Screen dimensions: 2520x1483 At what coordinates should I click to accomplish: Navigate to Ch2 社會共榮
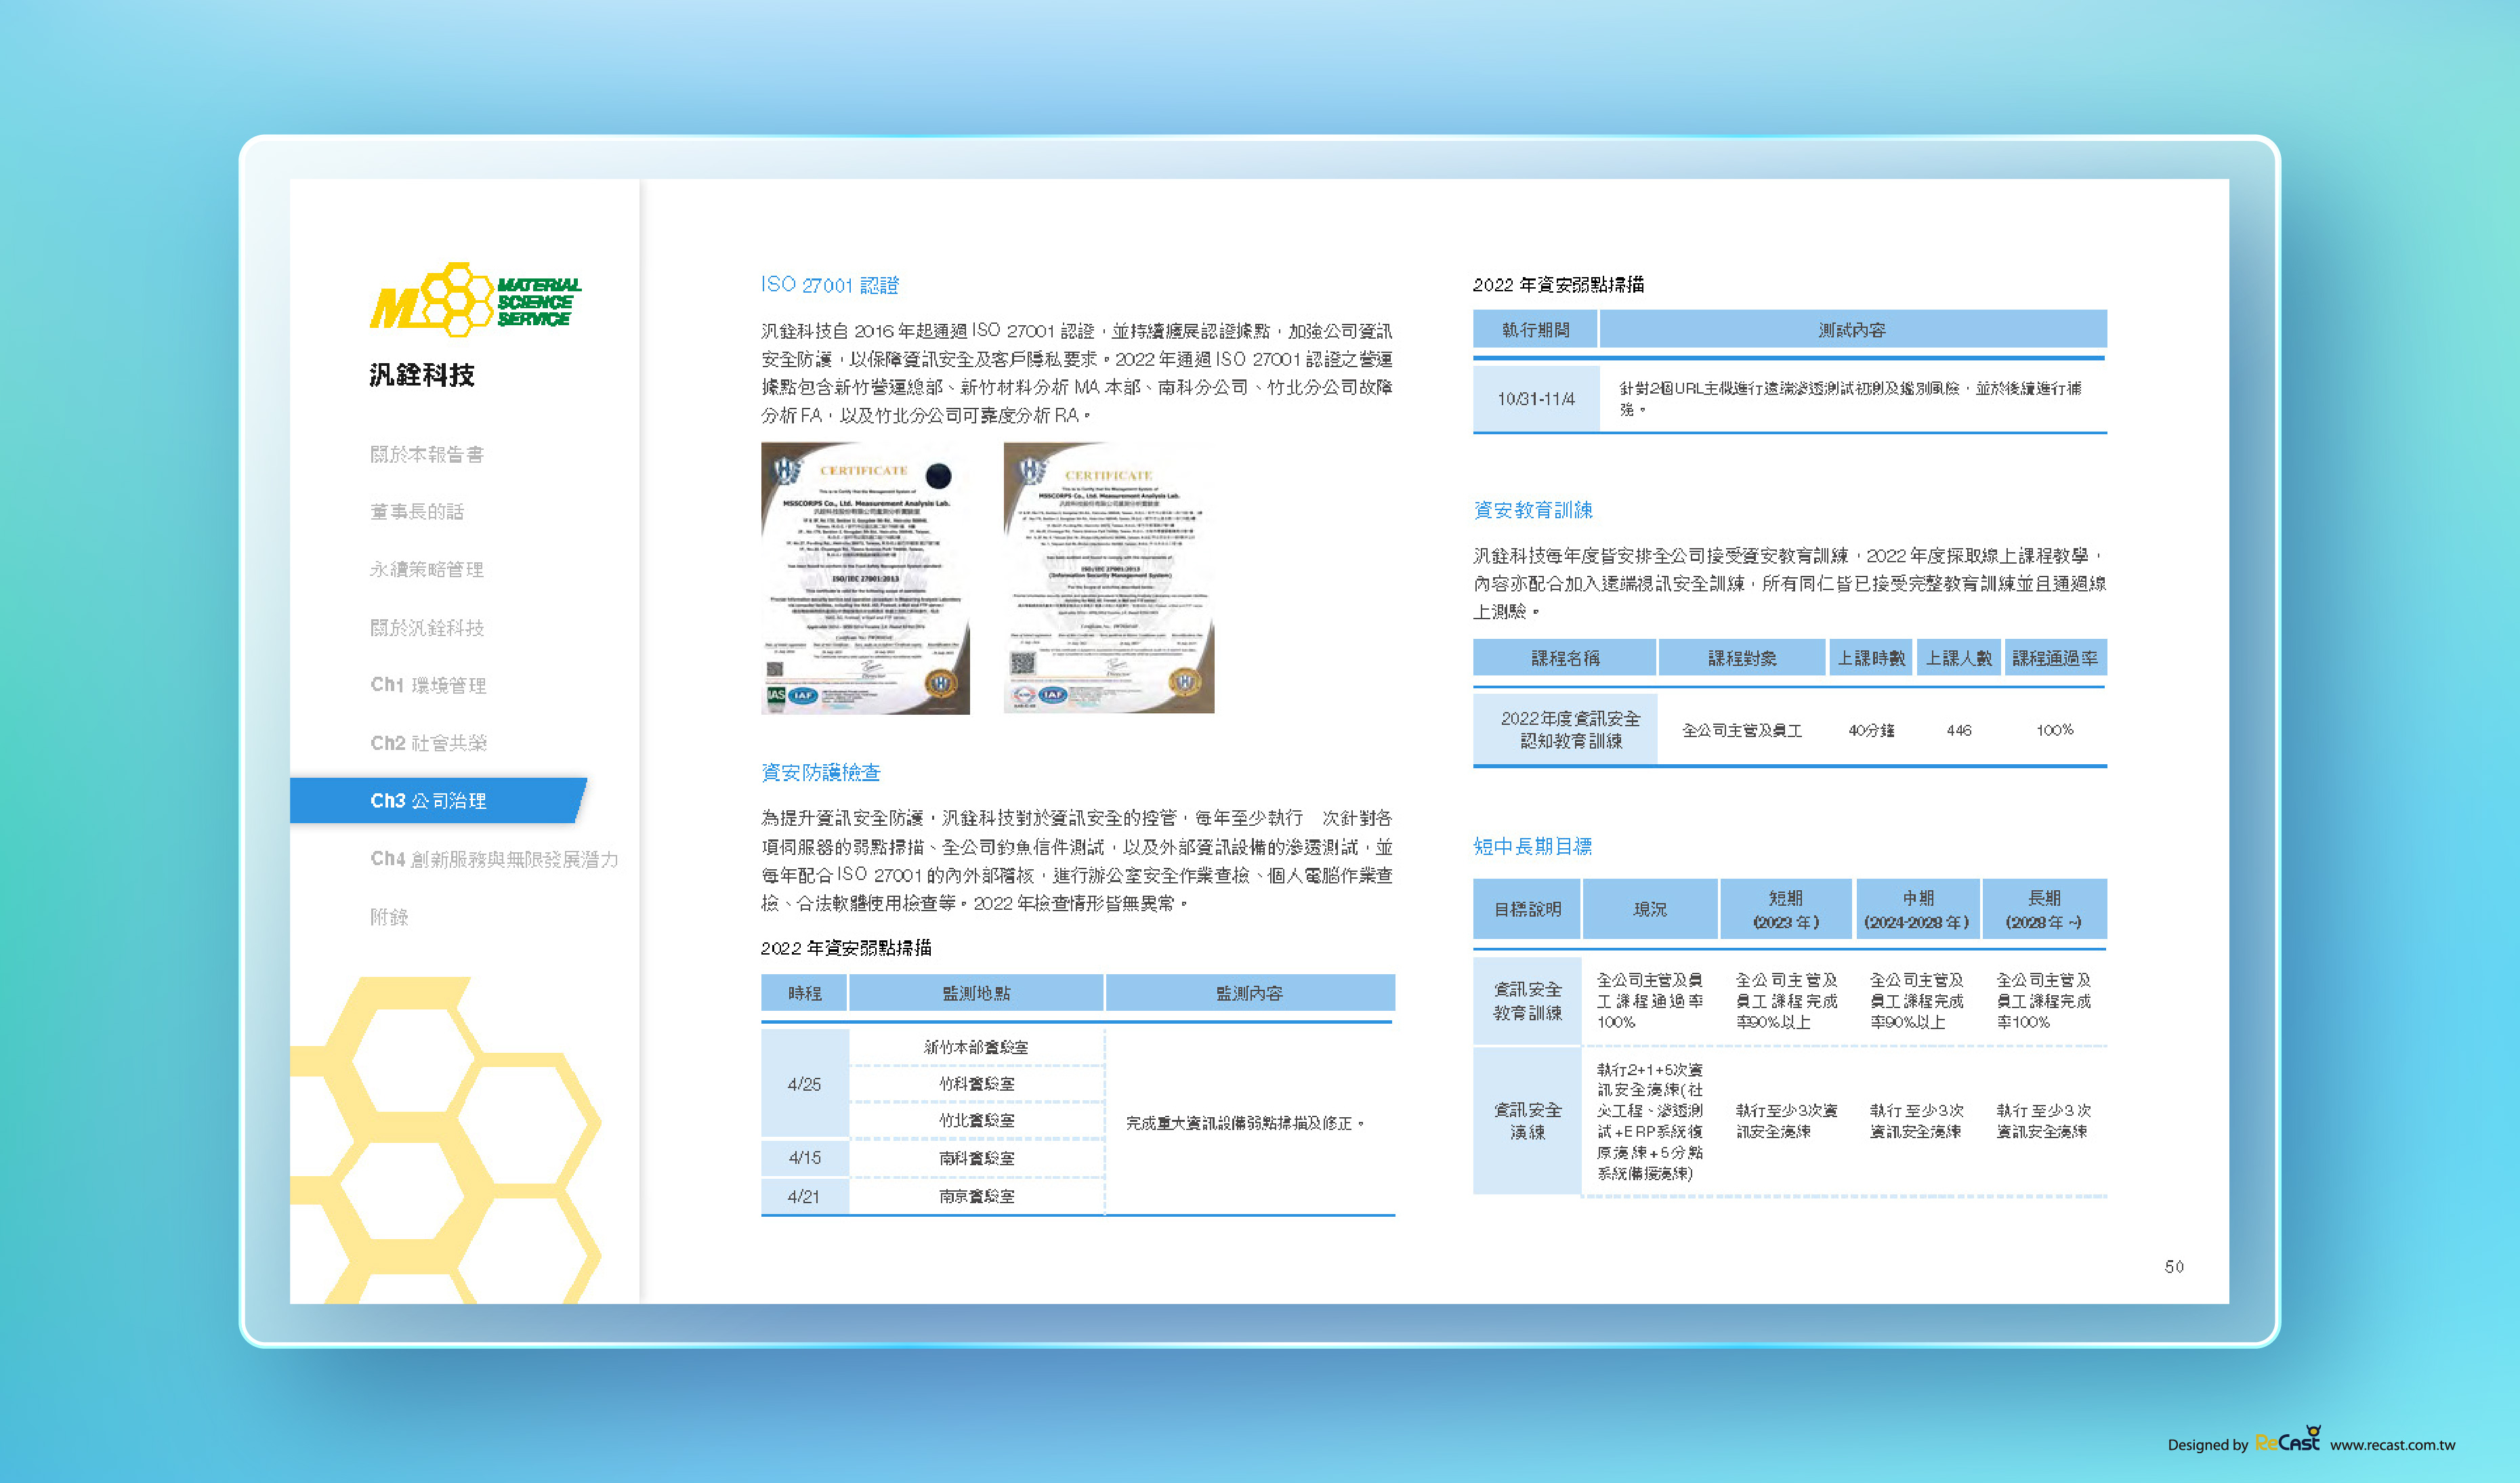428,743
